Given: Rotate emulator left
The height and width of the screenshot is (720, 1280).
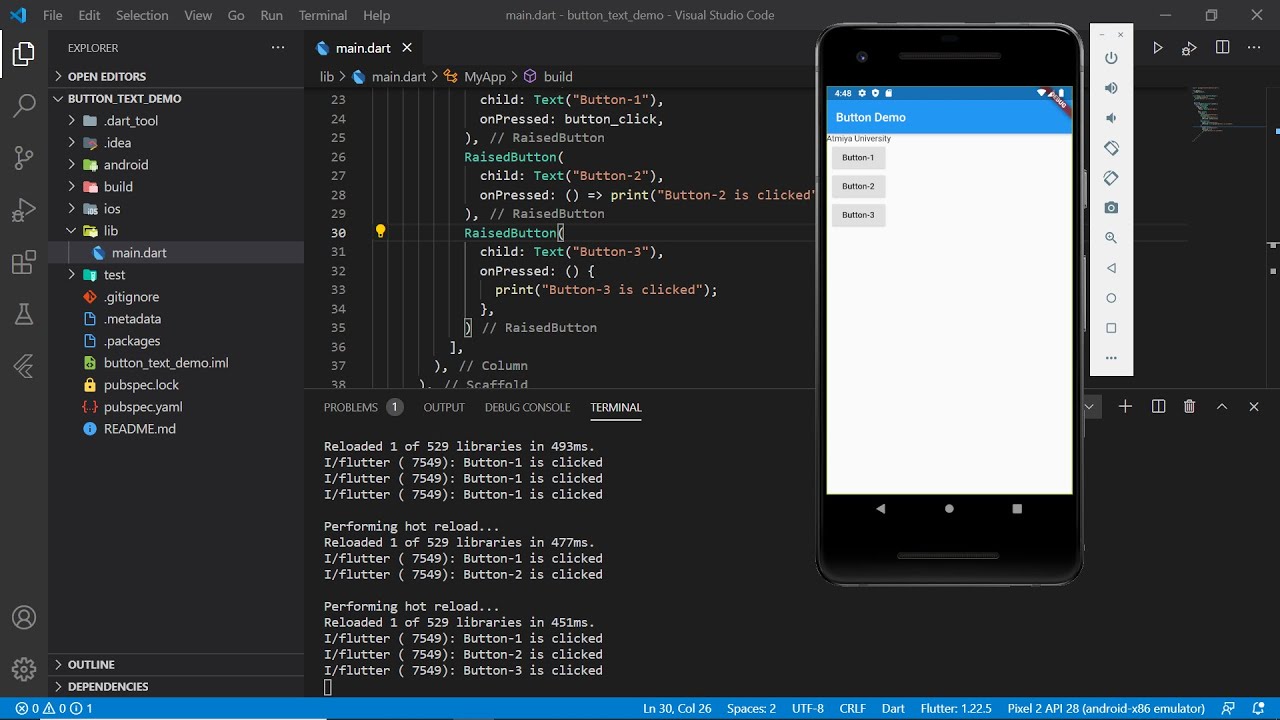Looking at the screenshot, I should (x=1111, y=148).
